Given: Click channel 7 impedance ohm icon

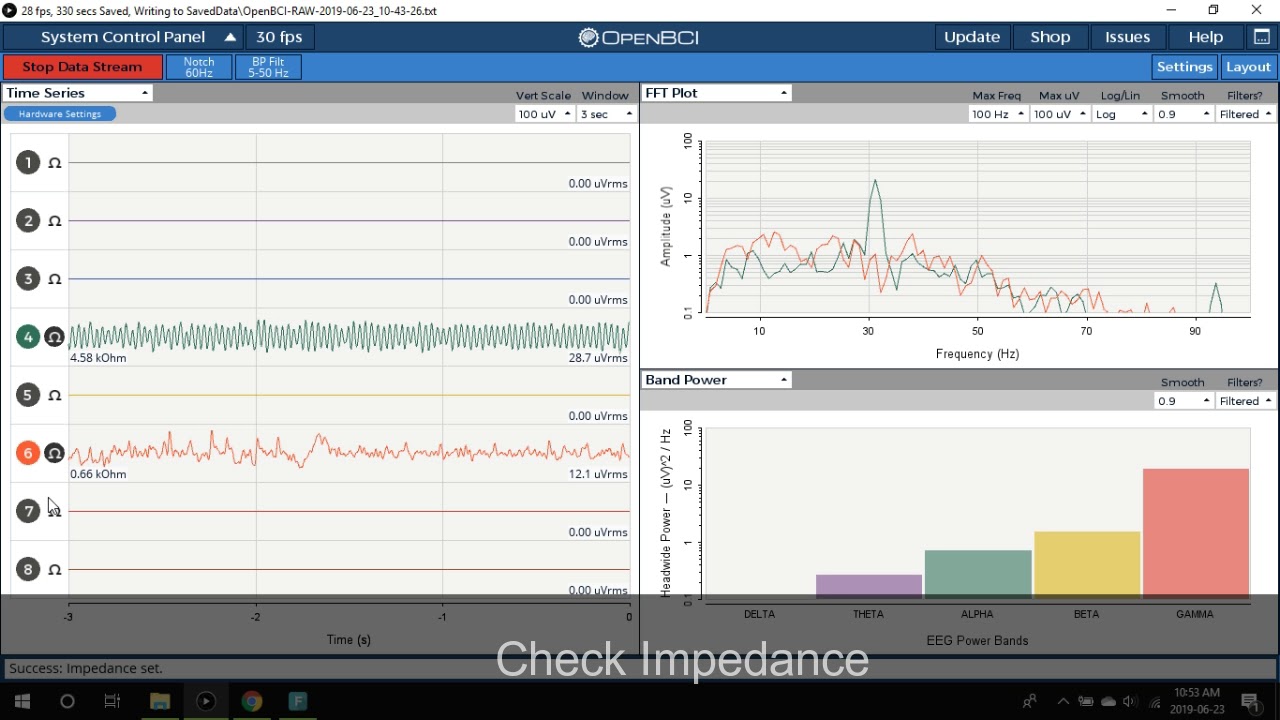Looking at the screenshot, I should pyautogui.click(x=55, y=511).
